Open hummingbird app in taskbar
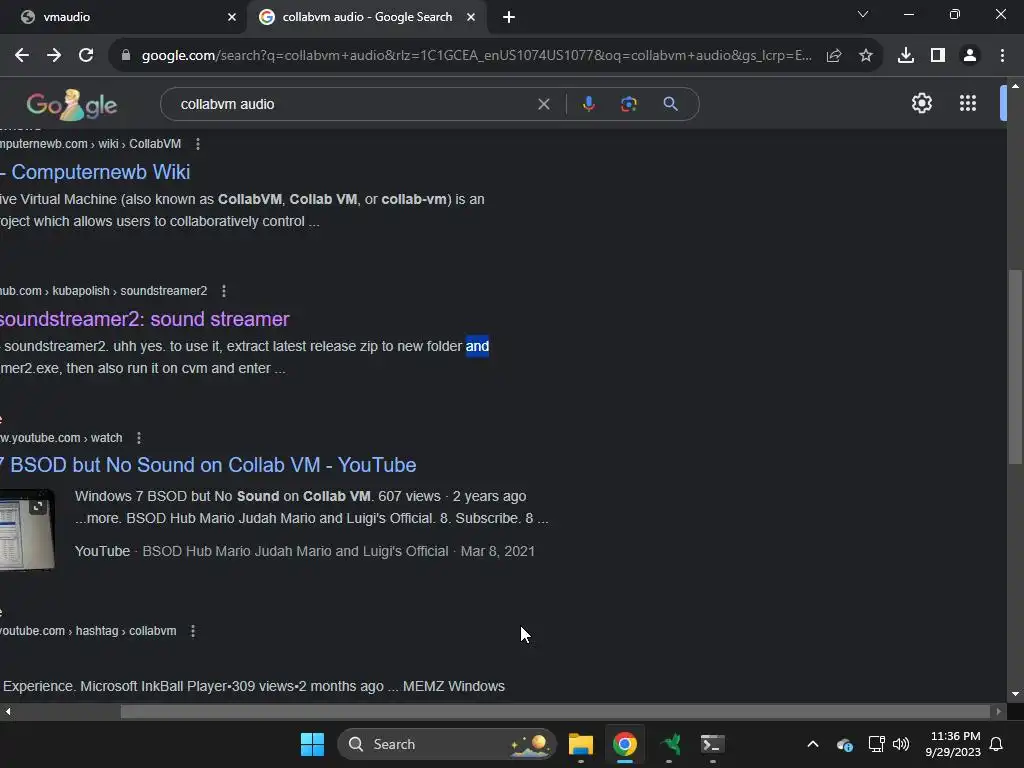The width and height of the screenshot is (1024, 768). (669, 744)
